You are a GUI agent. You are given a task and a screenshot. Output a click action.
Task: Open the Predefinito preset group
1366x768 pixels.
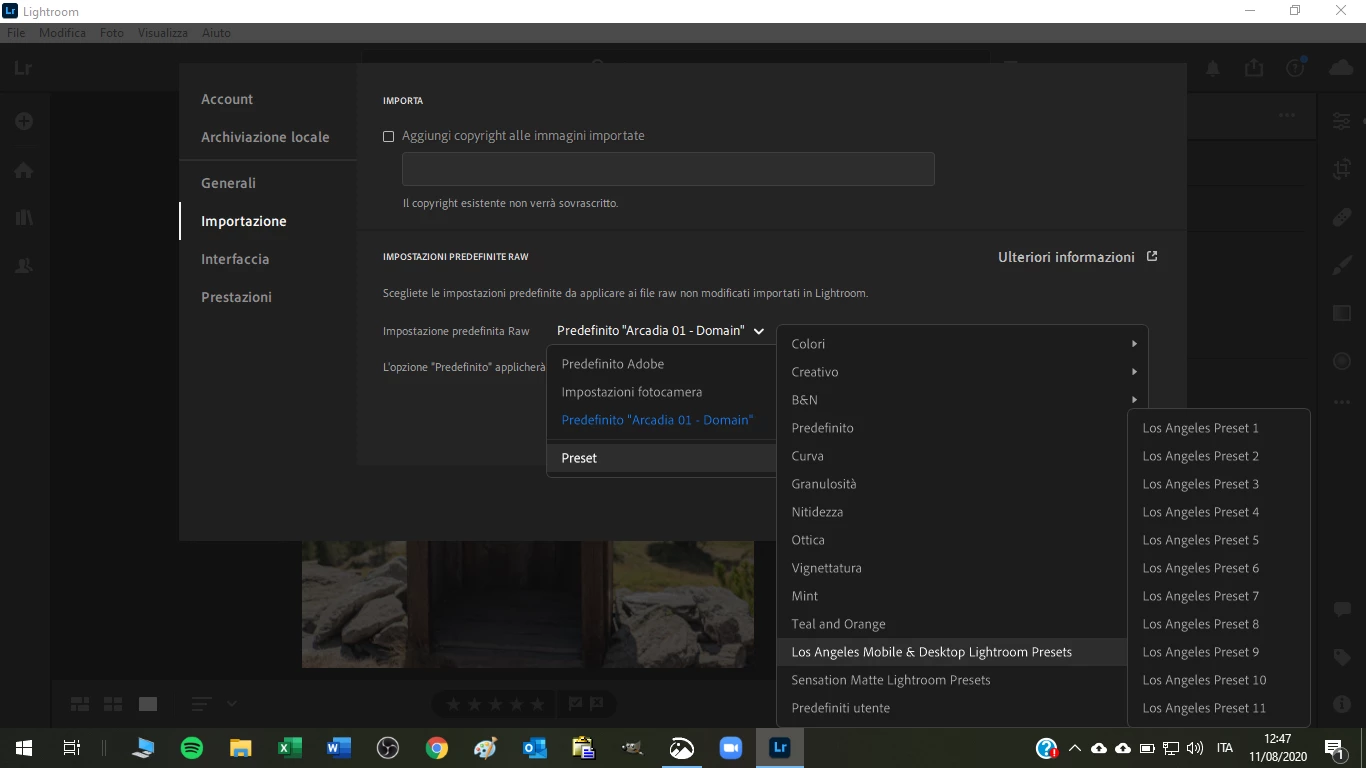[952, 428]
